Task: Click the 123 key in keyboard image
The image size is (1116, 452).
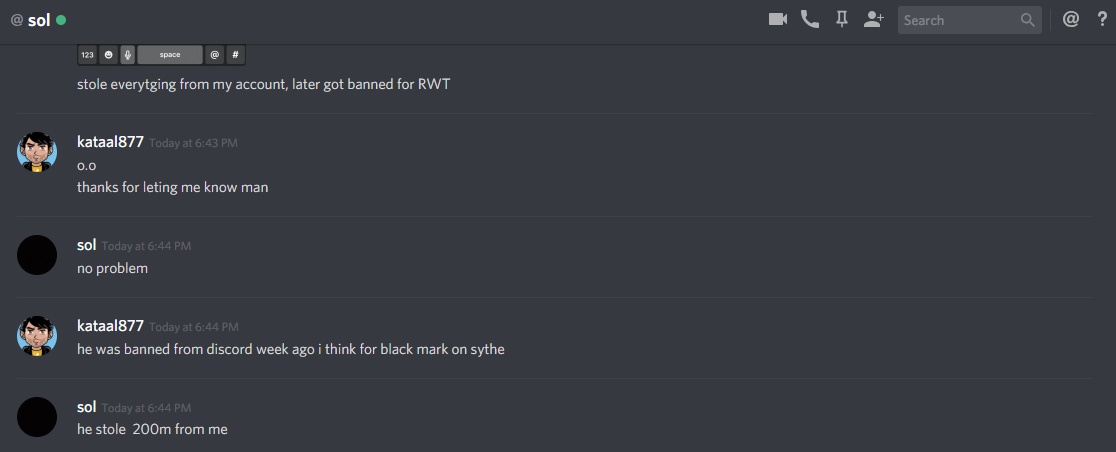Action: pyautogui.click(x=87, y=55)
